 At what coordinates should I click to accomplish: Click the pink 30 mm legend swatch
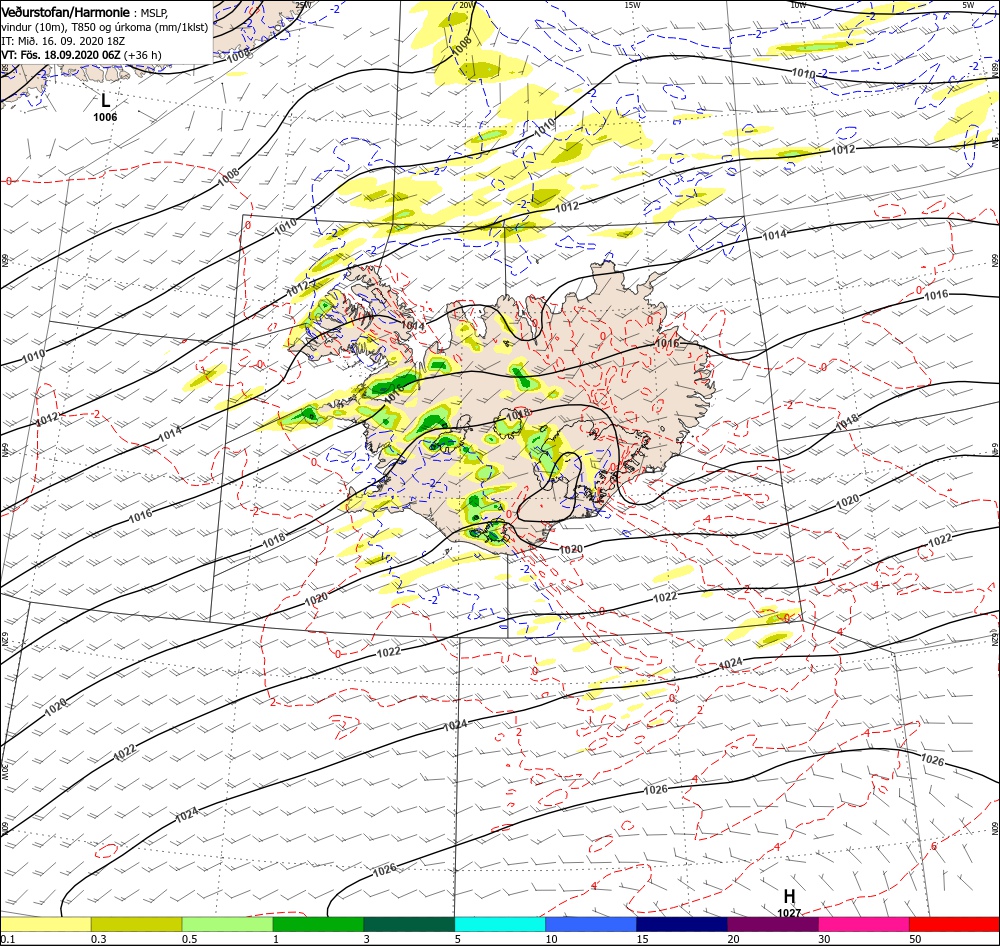864,924
